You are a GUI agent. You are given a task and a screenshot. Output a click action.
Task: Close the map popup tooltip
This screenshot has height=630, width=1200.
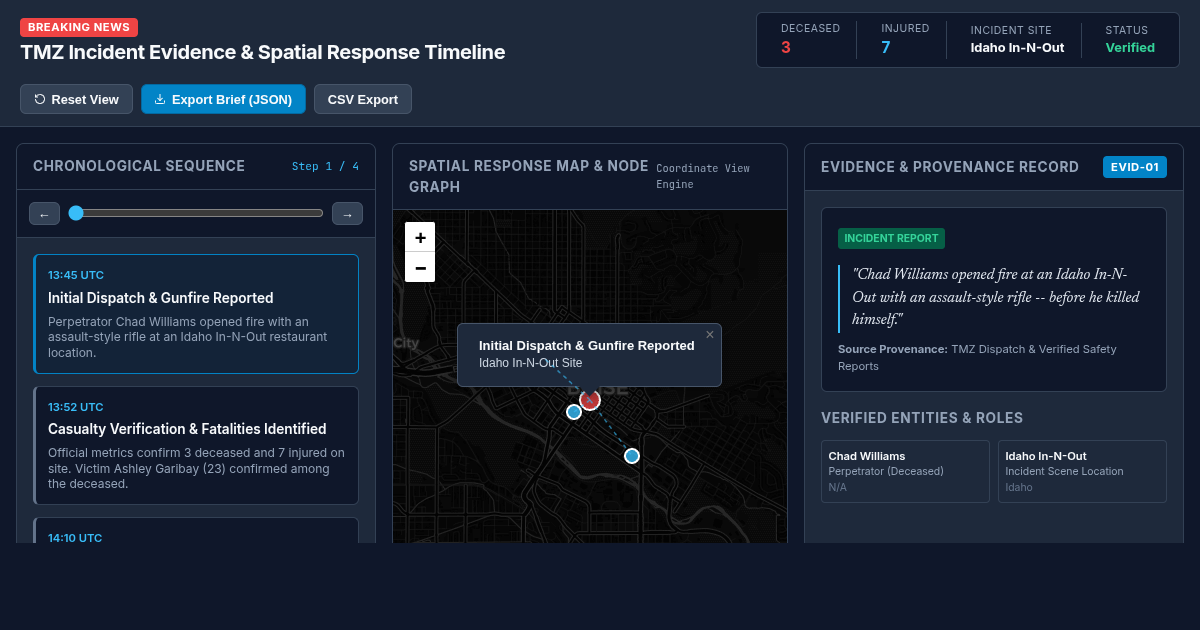tap(710, 335)
